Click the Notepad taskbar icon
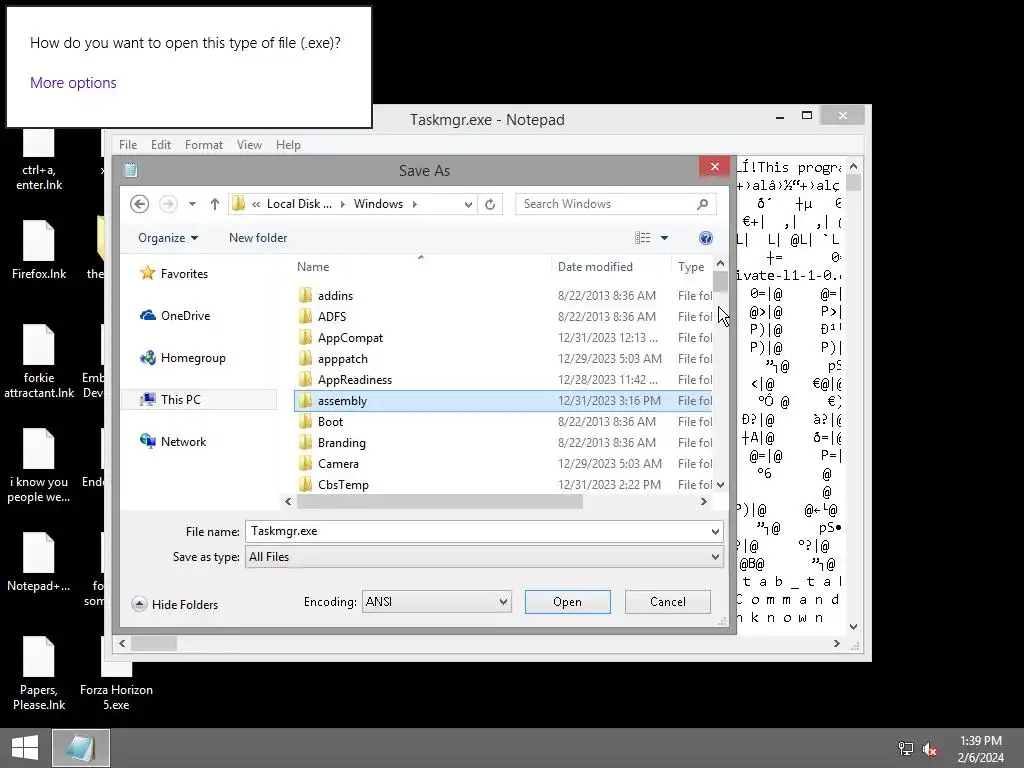1024x768 pixels. coord(81,748)
